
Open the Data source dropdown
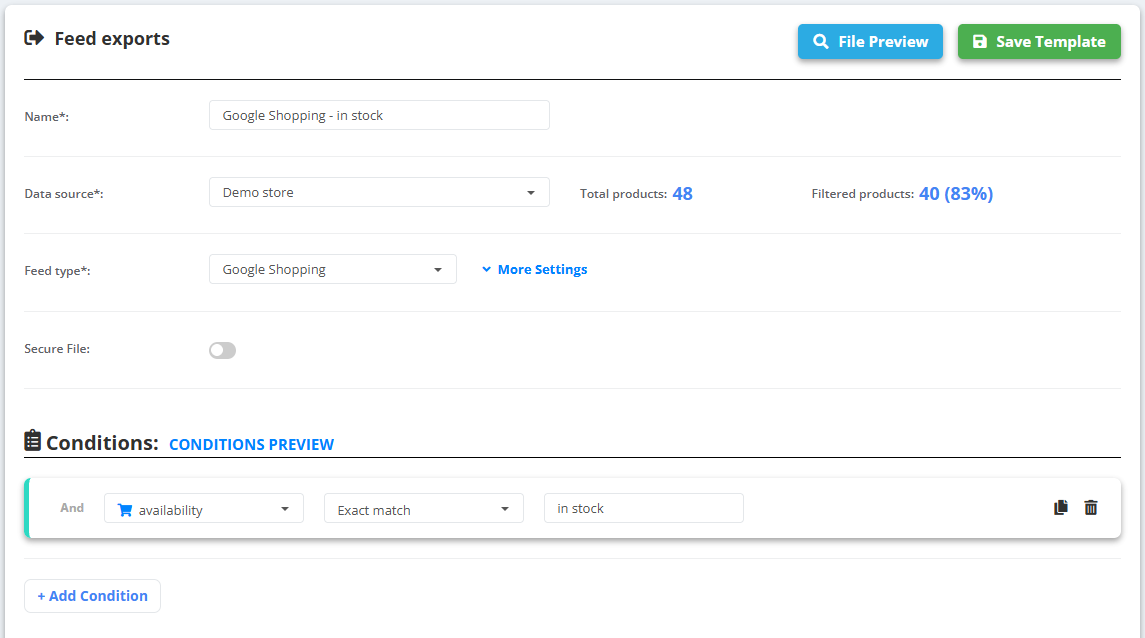point(379,192)
